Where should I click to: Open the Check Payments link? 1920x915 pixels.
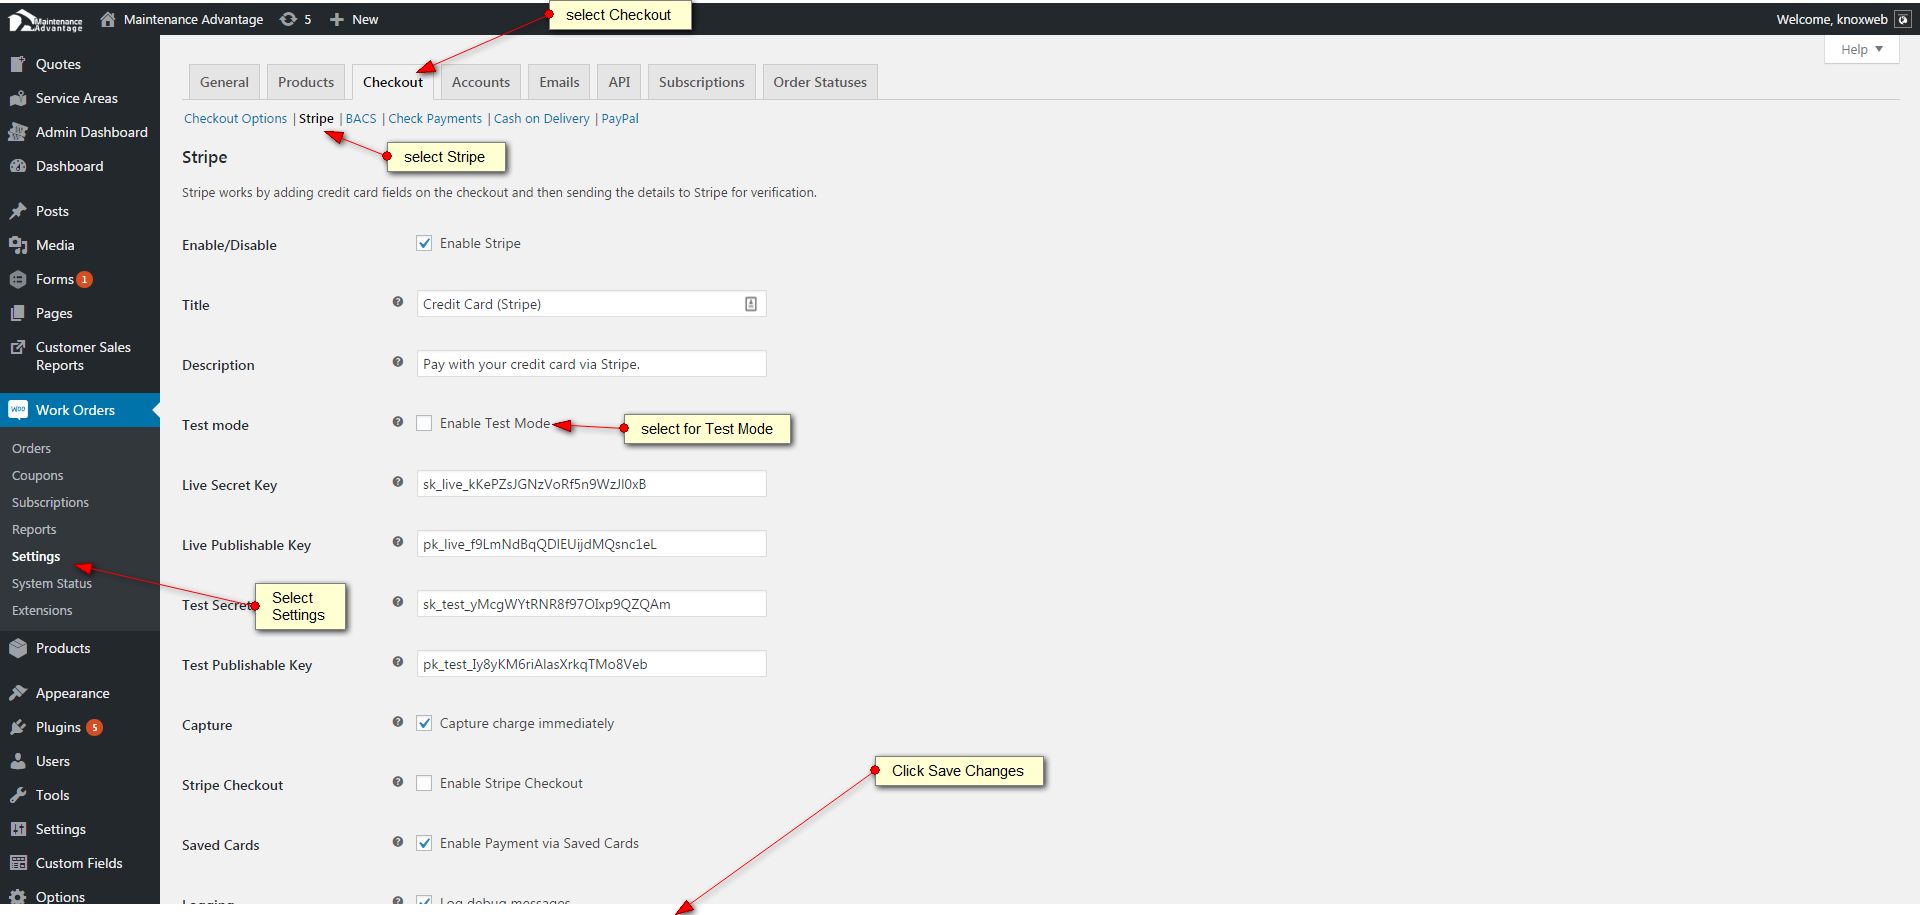click(x=435, y=118)
